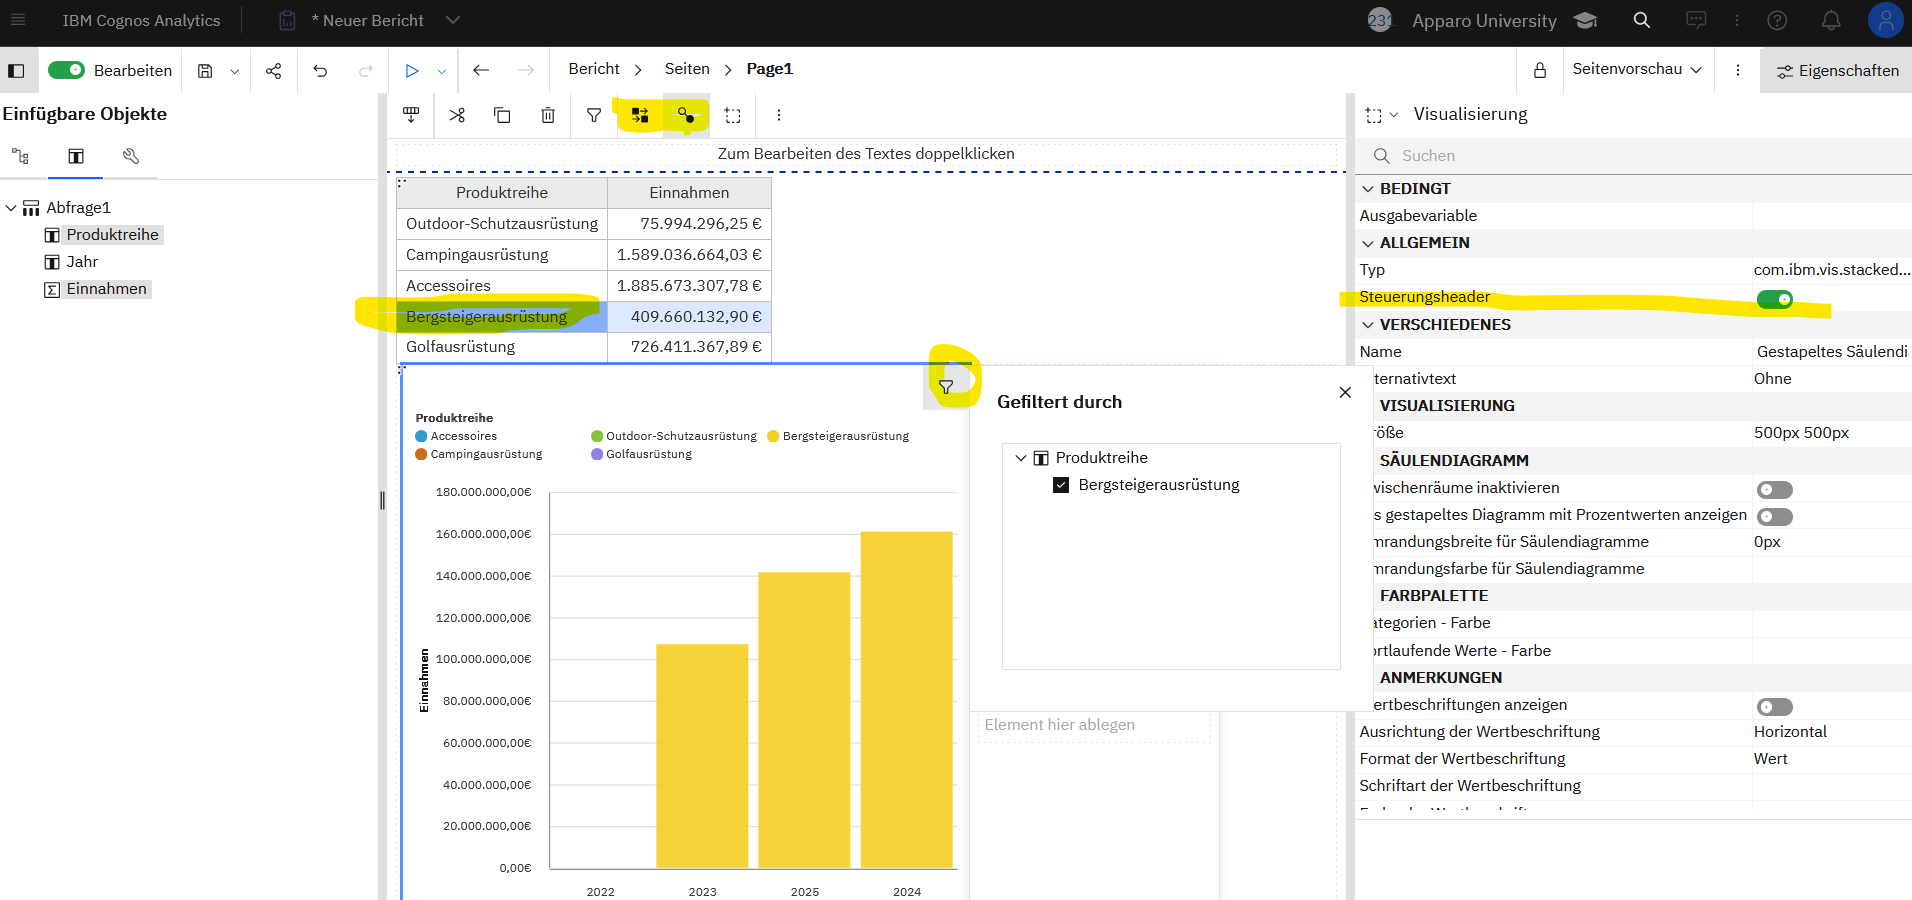1912x900 pixels.
Task: Close the Gefiltert durch popup
Action: pos(1345,392)
